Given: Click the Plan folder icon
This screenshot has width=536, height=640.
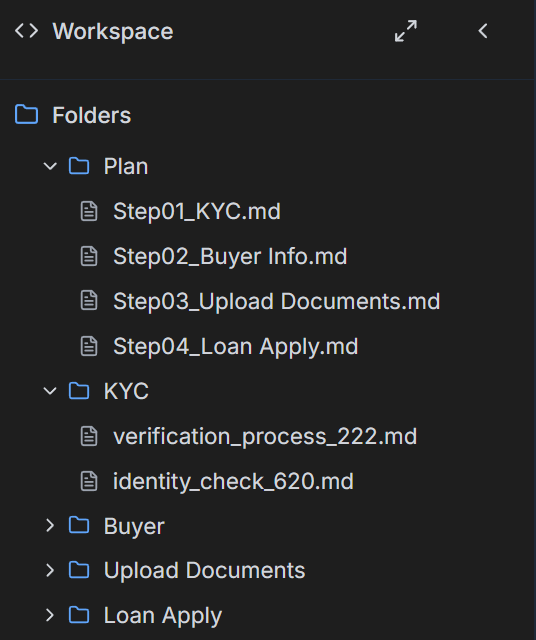Looking at the screenshot, I should tap(79, 166).
